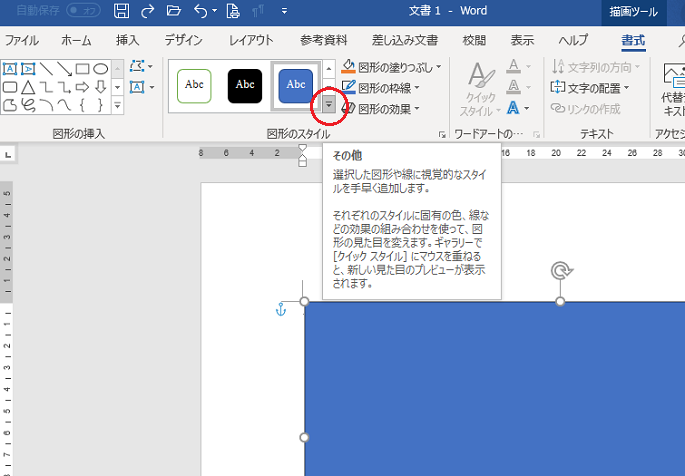Click the Save icon in quick access toolbar
Viewport: 685px width, 476px height.
tap(121, 12)
